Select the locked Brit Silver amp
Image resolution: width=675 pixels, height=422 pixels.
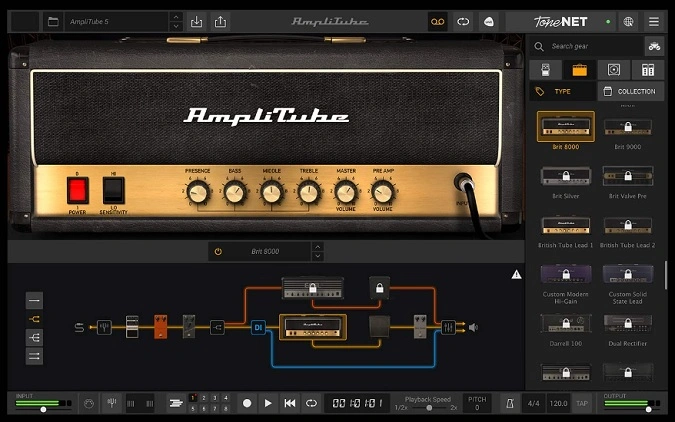[566, 176]
